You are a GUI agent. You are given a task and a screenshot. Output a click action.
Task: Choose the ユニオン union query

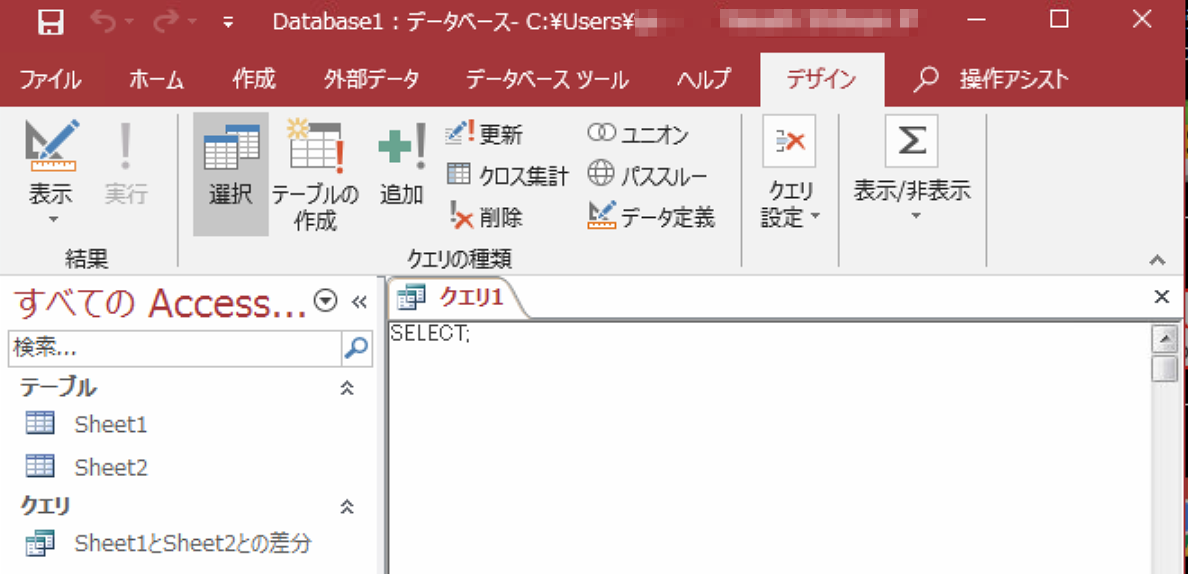[638, 135]
